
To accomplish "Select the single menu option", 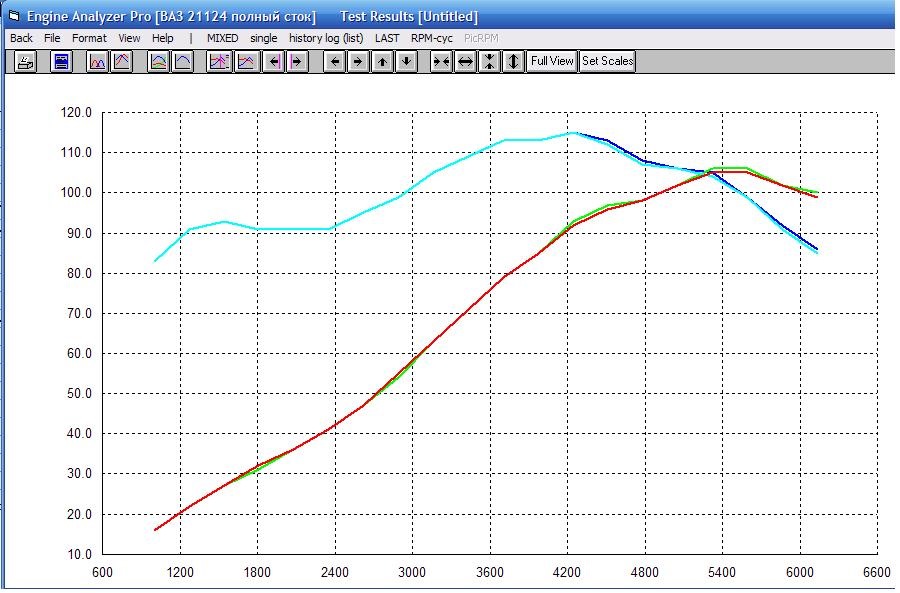I will 263,38.
